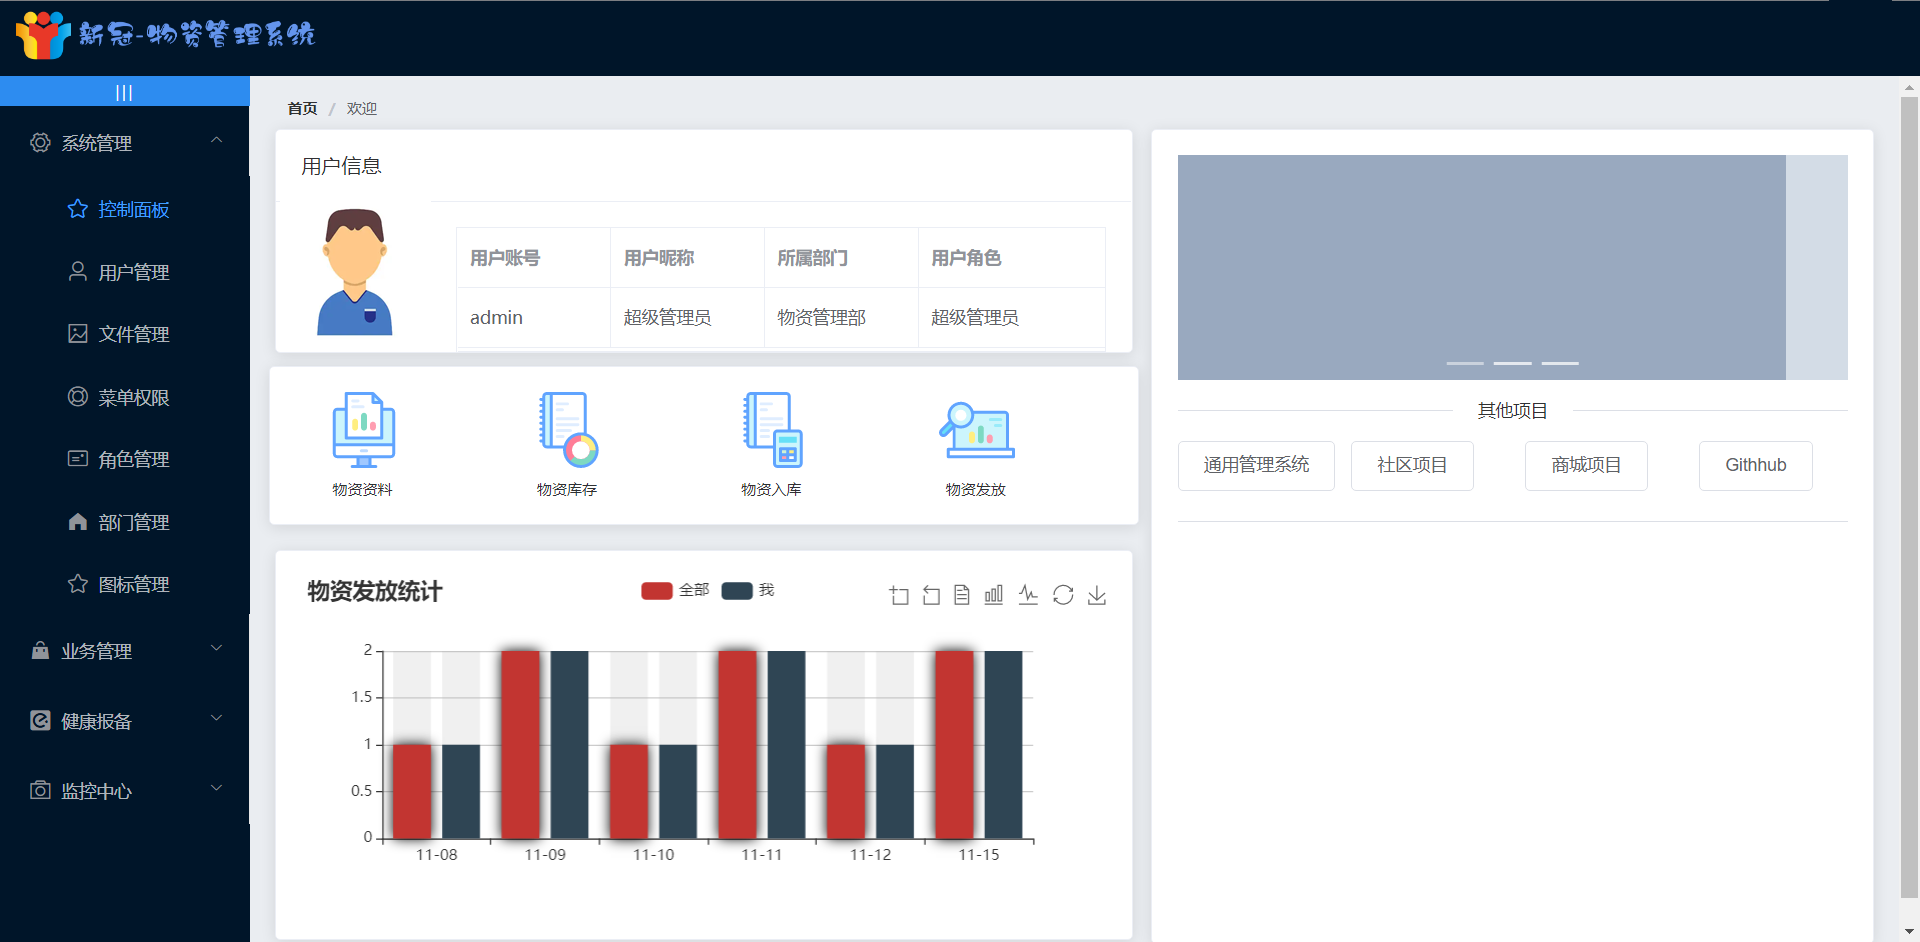
Task: Switch chart to line type icon
Action: point(1028,595)
